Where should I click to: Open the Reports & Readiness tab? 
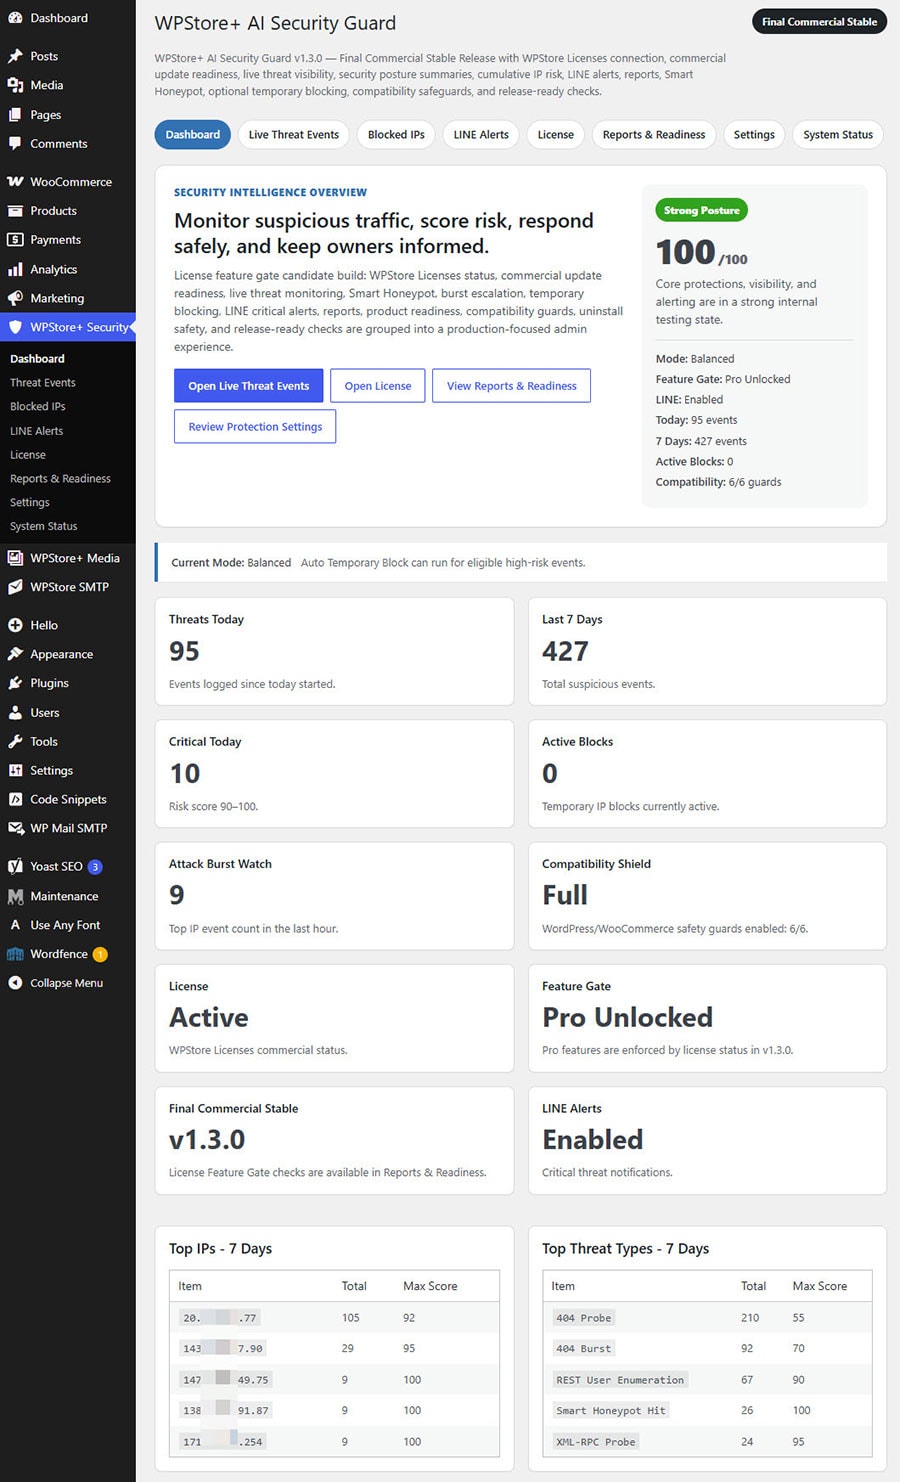(x=654, y=135)
